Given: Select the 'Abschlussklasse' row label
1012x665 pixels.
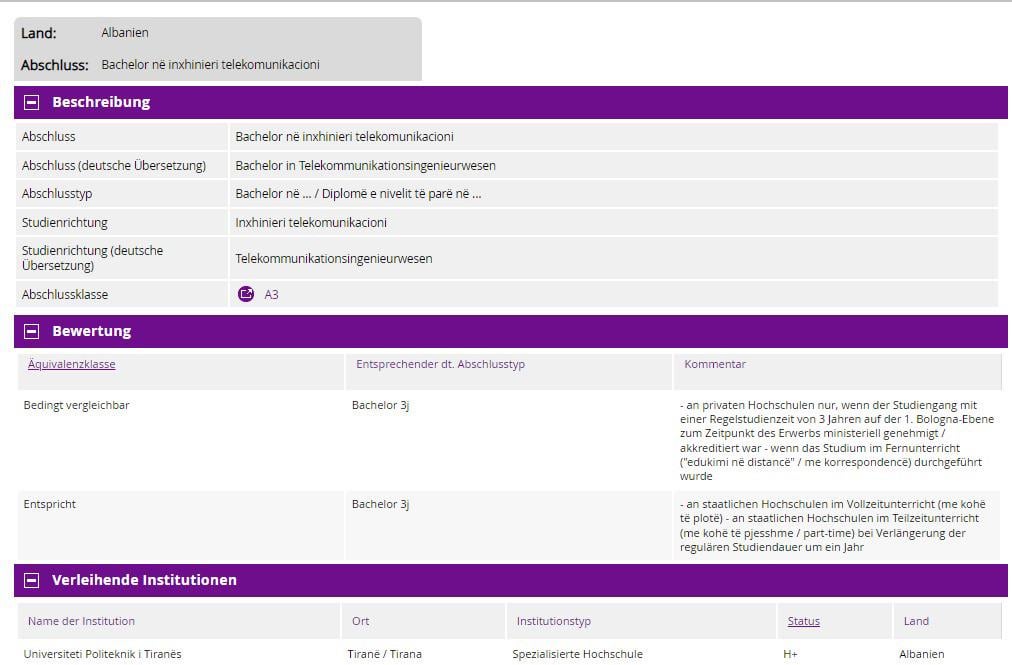Looking at the screenshot, I should click(65, 294).
